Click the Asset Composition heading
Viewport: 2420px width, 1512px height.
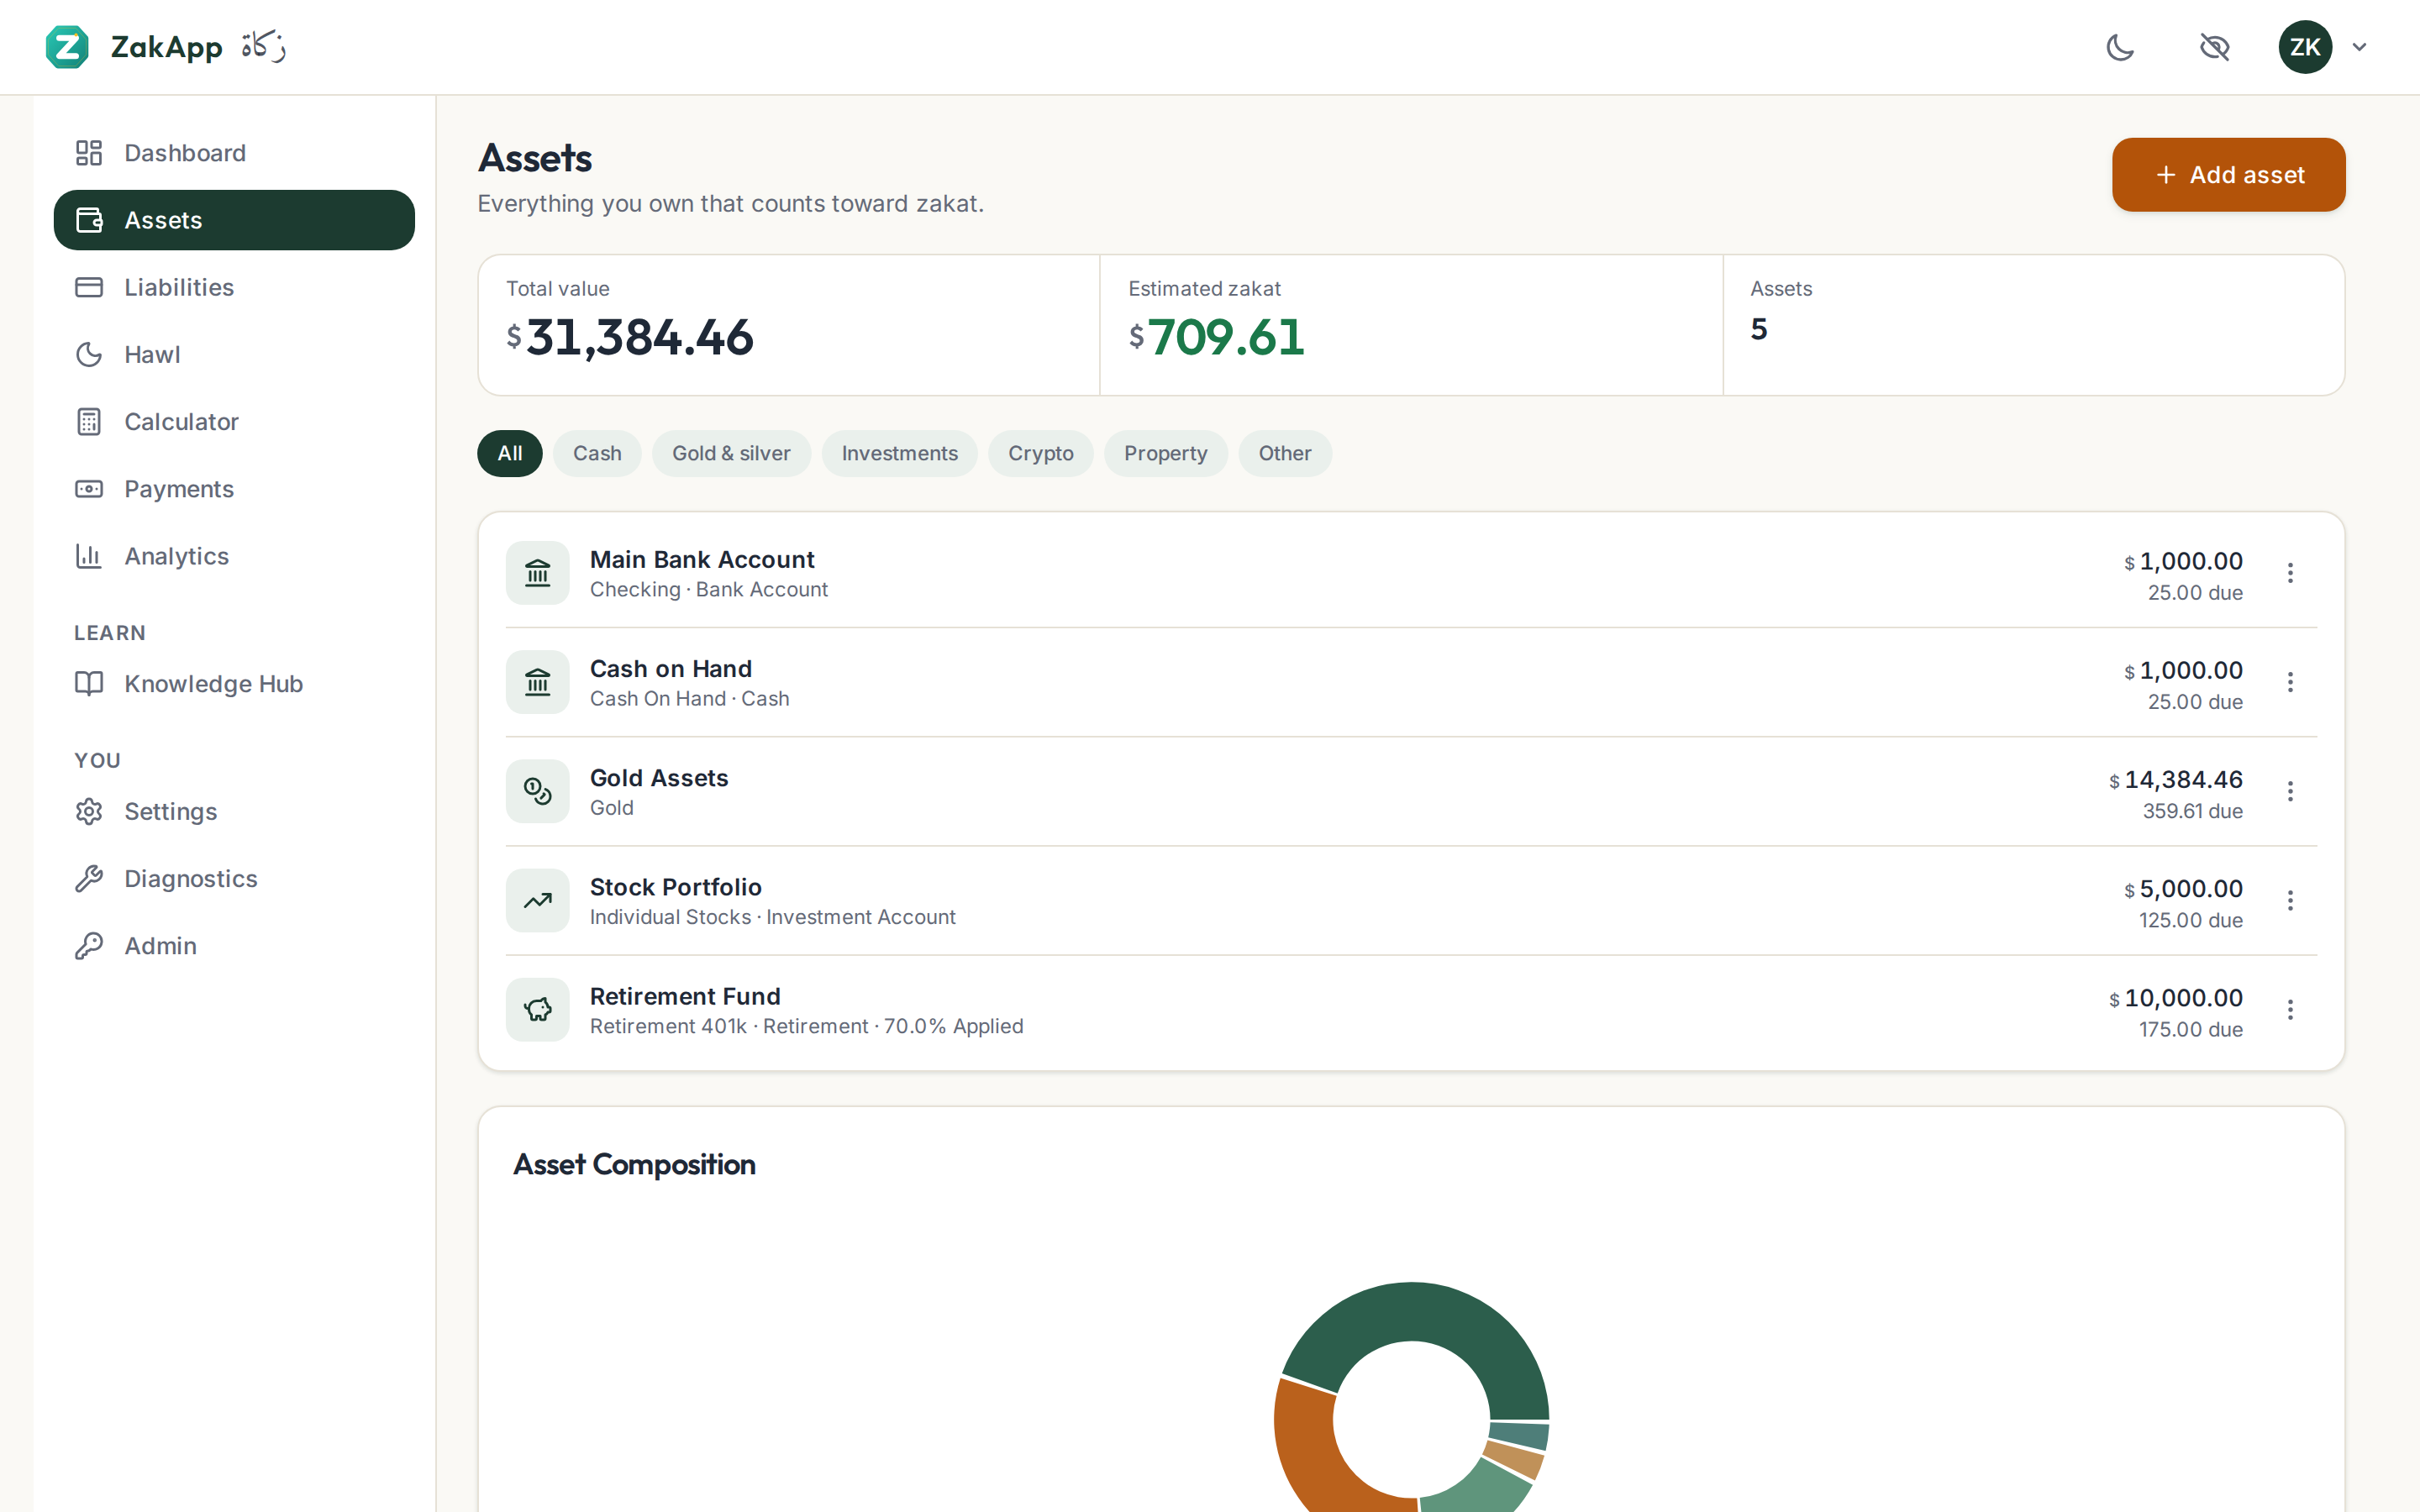pos(634,1164)
